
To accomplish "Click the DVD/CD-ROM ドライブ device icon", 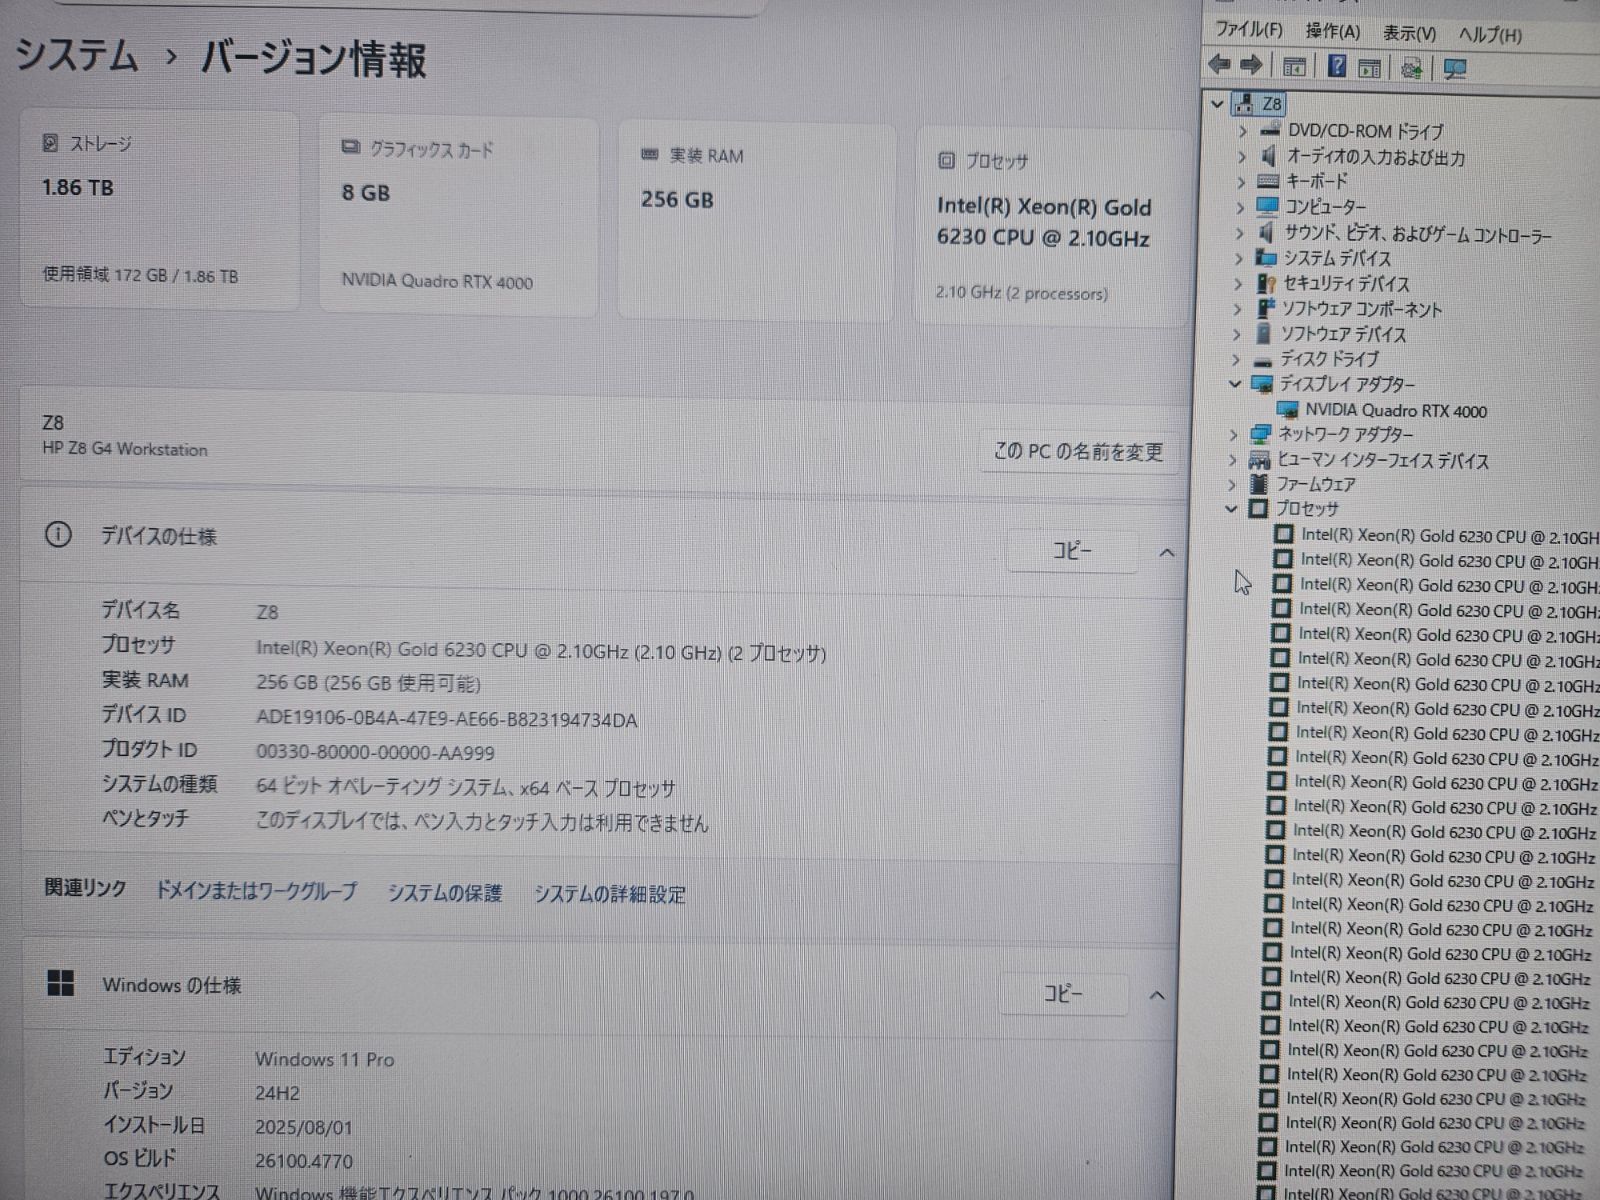I will click(x=1270, y=131).
